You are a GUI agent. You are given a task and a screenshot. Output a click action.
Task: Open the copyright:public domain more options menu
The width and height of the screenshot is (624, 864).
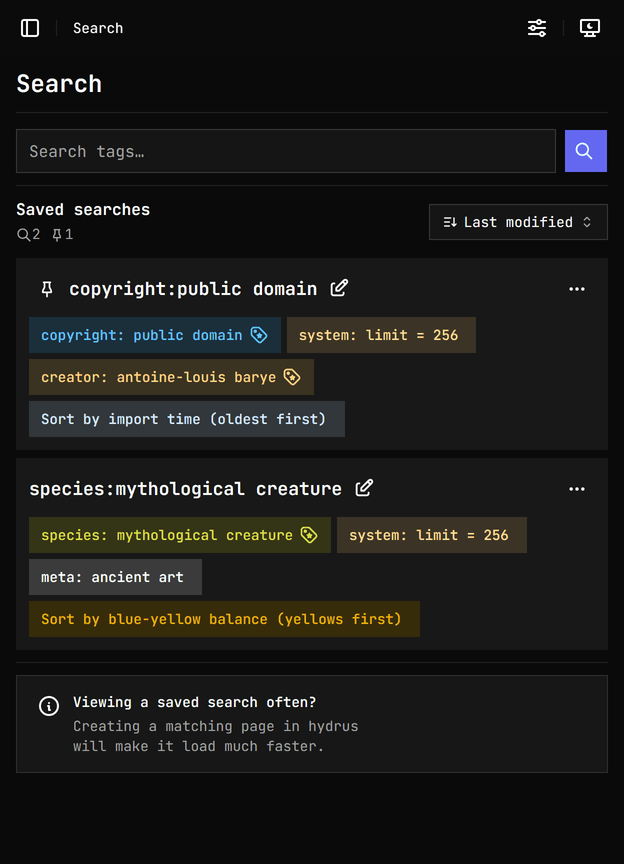[x=577, y=289]
